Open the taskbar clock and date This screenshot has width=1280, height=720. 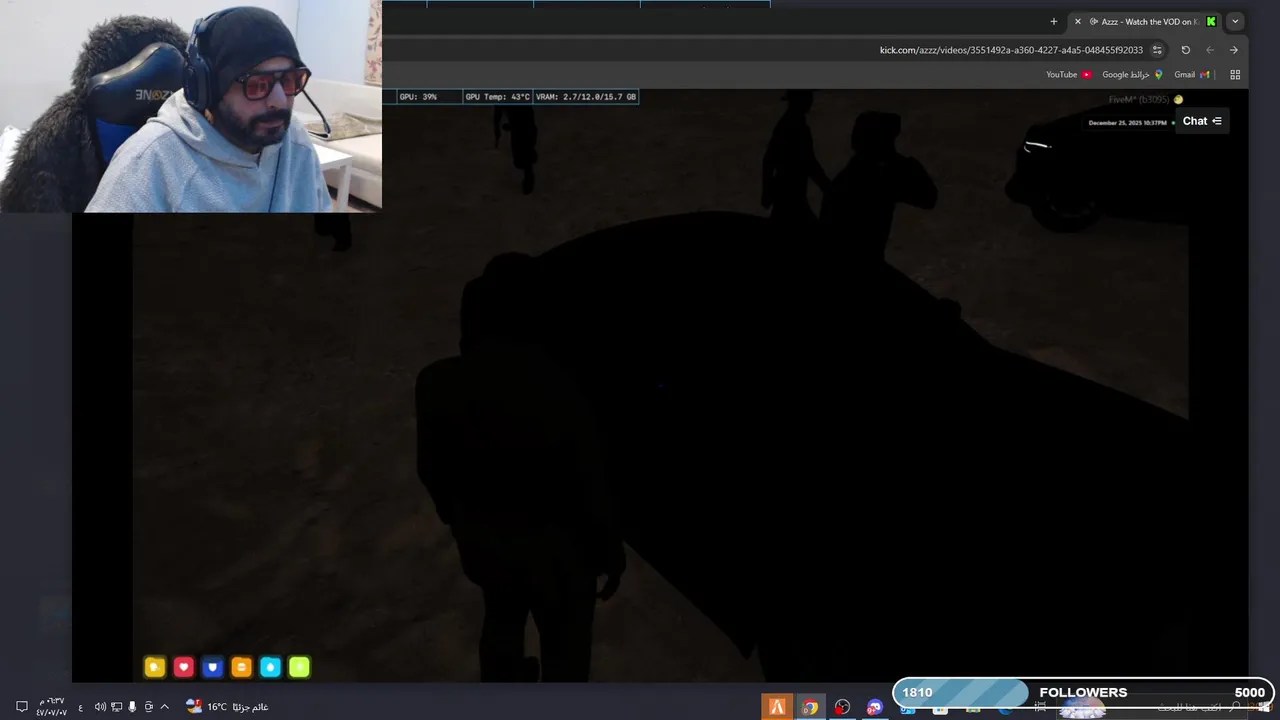coord(52,707)
